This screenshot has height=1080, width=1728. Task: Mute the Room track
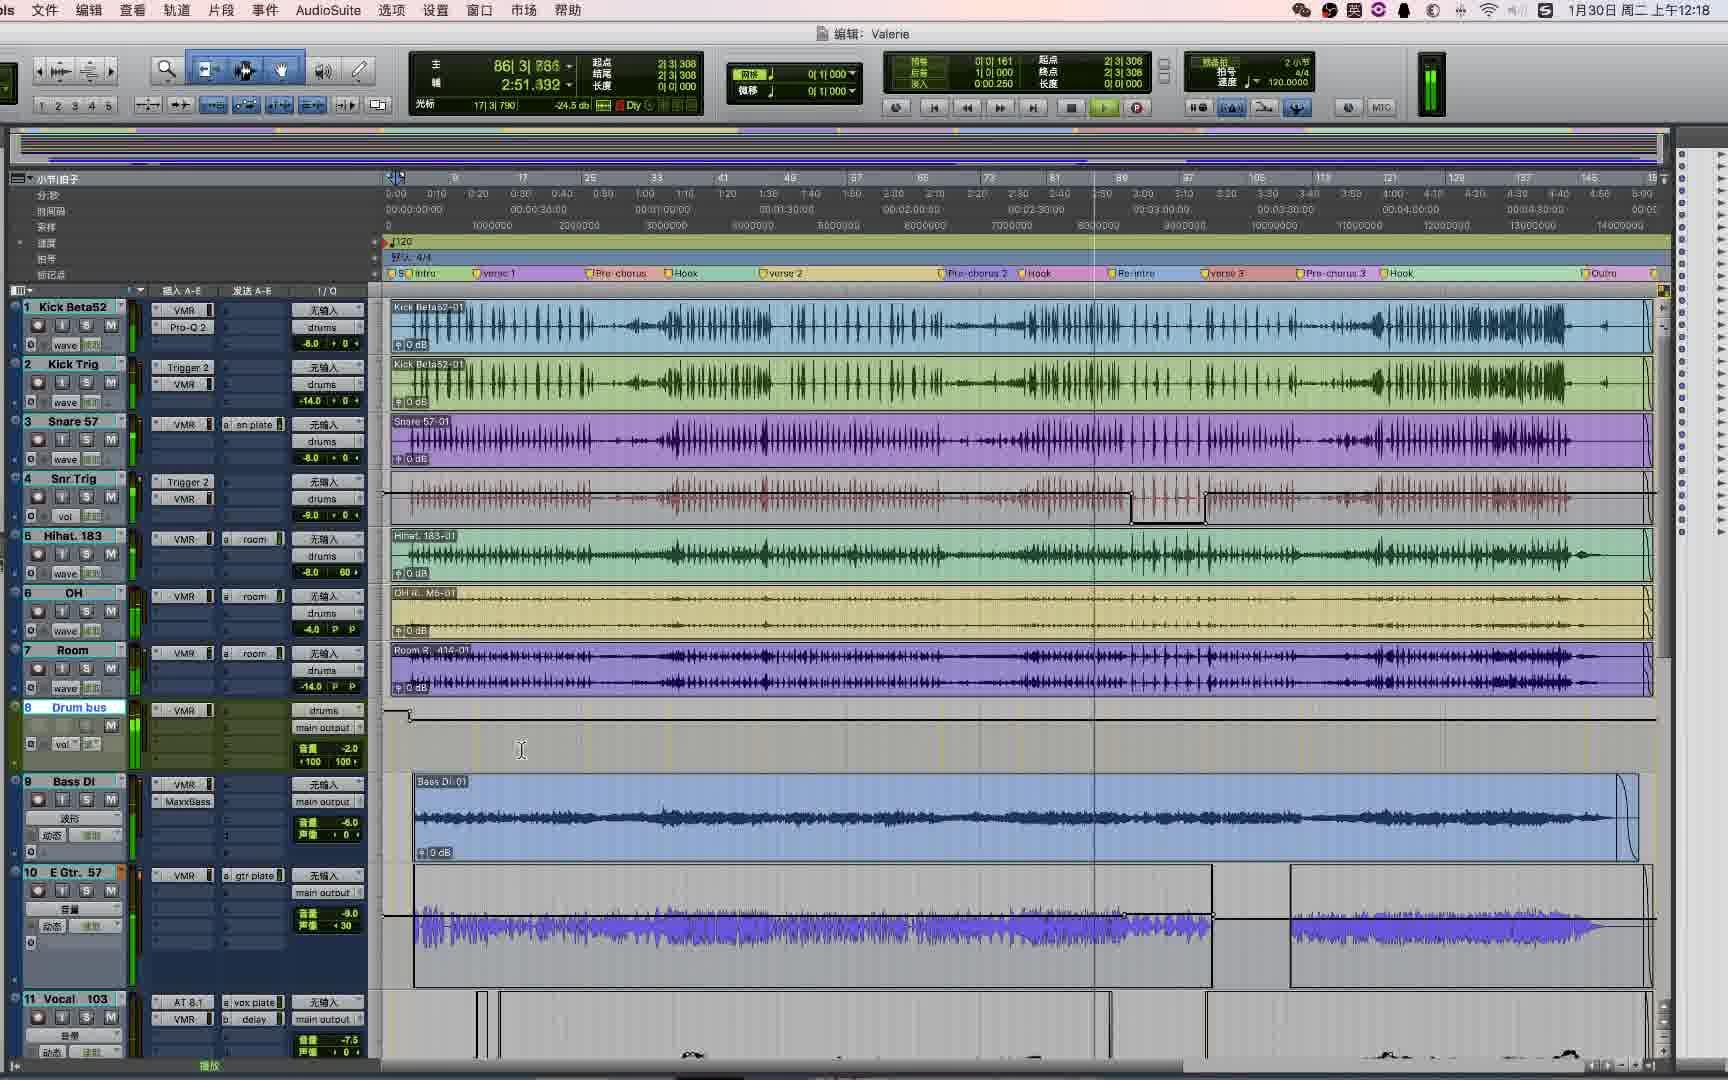tap(111, 669)
